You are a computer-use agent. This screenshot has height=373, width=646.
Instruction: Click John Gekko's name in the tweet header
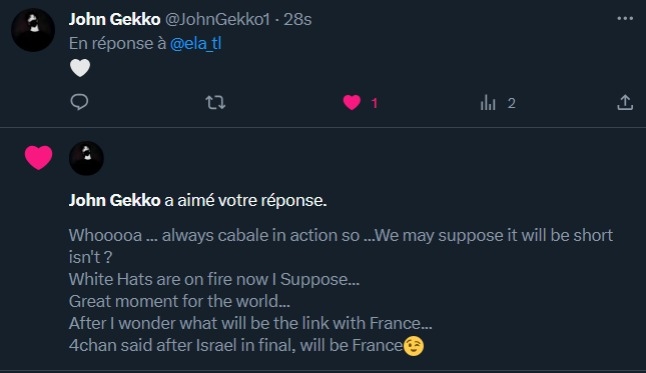[115, 19]
